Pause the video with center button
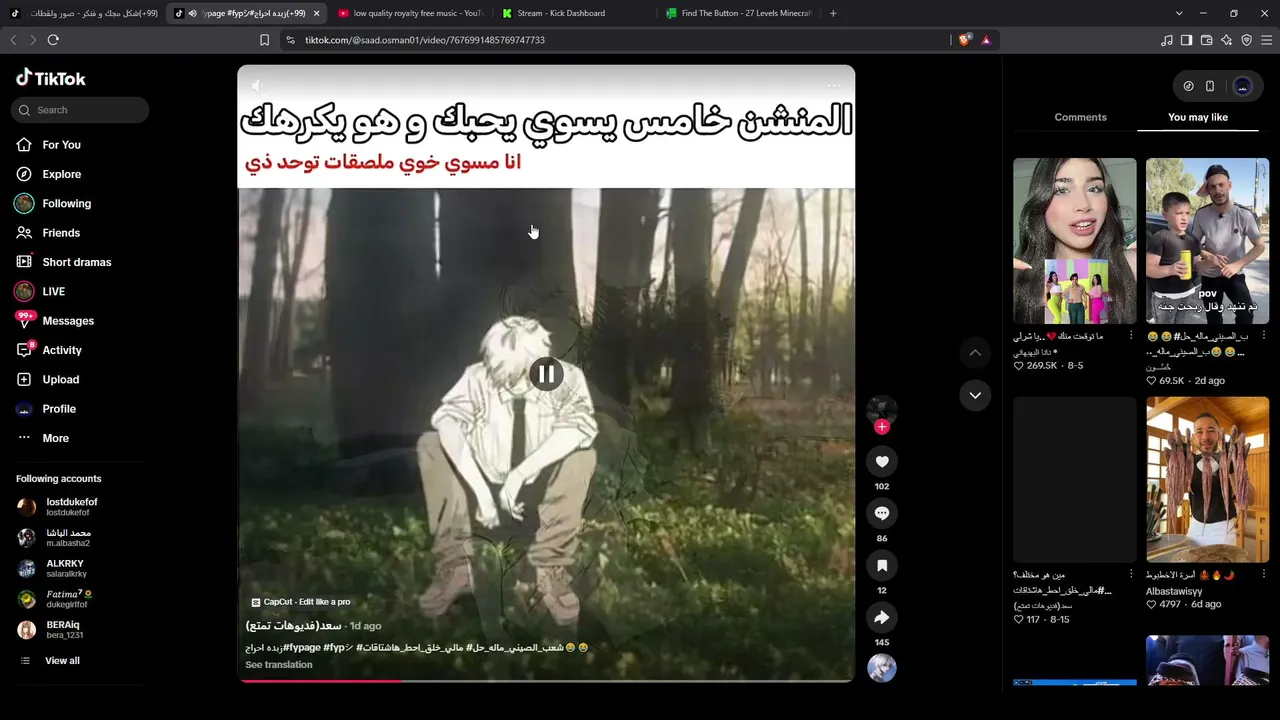The image size is (1280, 720). pyautogui.click(x=546, y=374)
